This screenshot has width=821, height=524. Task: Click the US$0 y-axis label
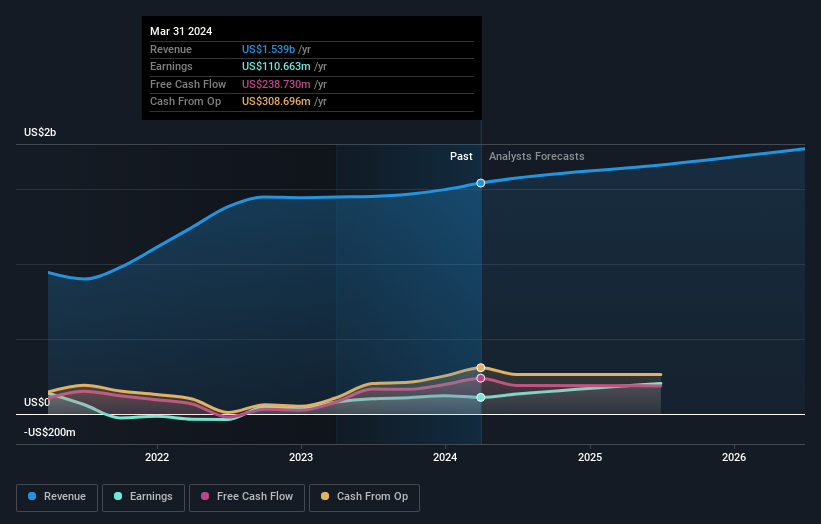point(37,403)
